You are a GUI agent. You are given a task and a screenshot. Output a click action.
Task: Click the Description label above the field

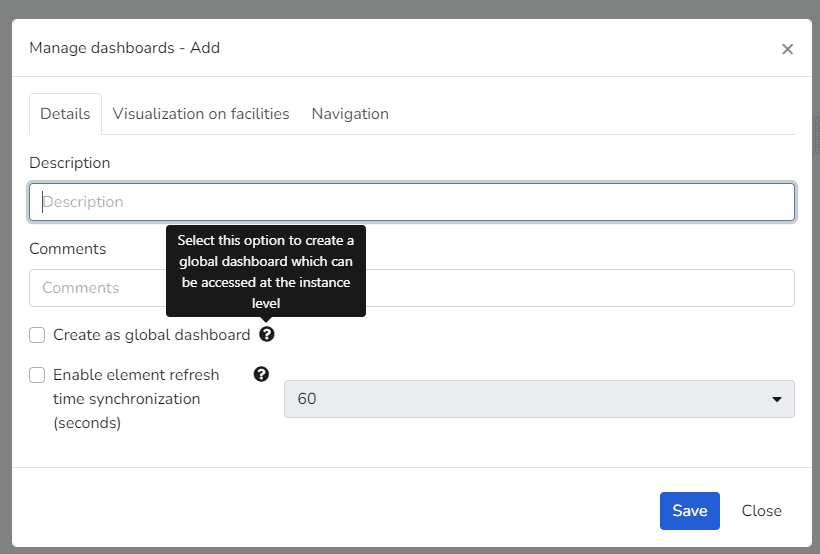pyautogui.click(x=70, y=163)
